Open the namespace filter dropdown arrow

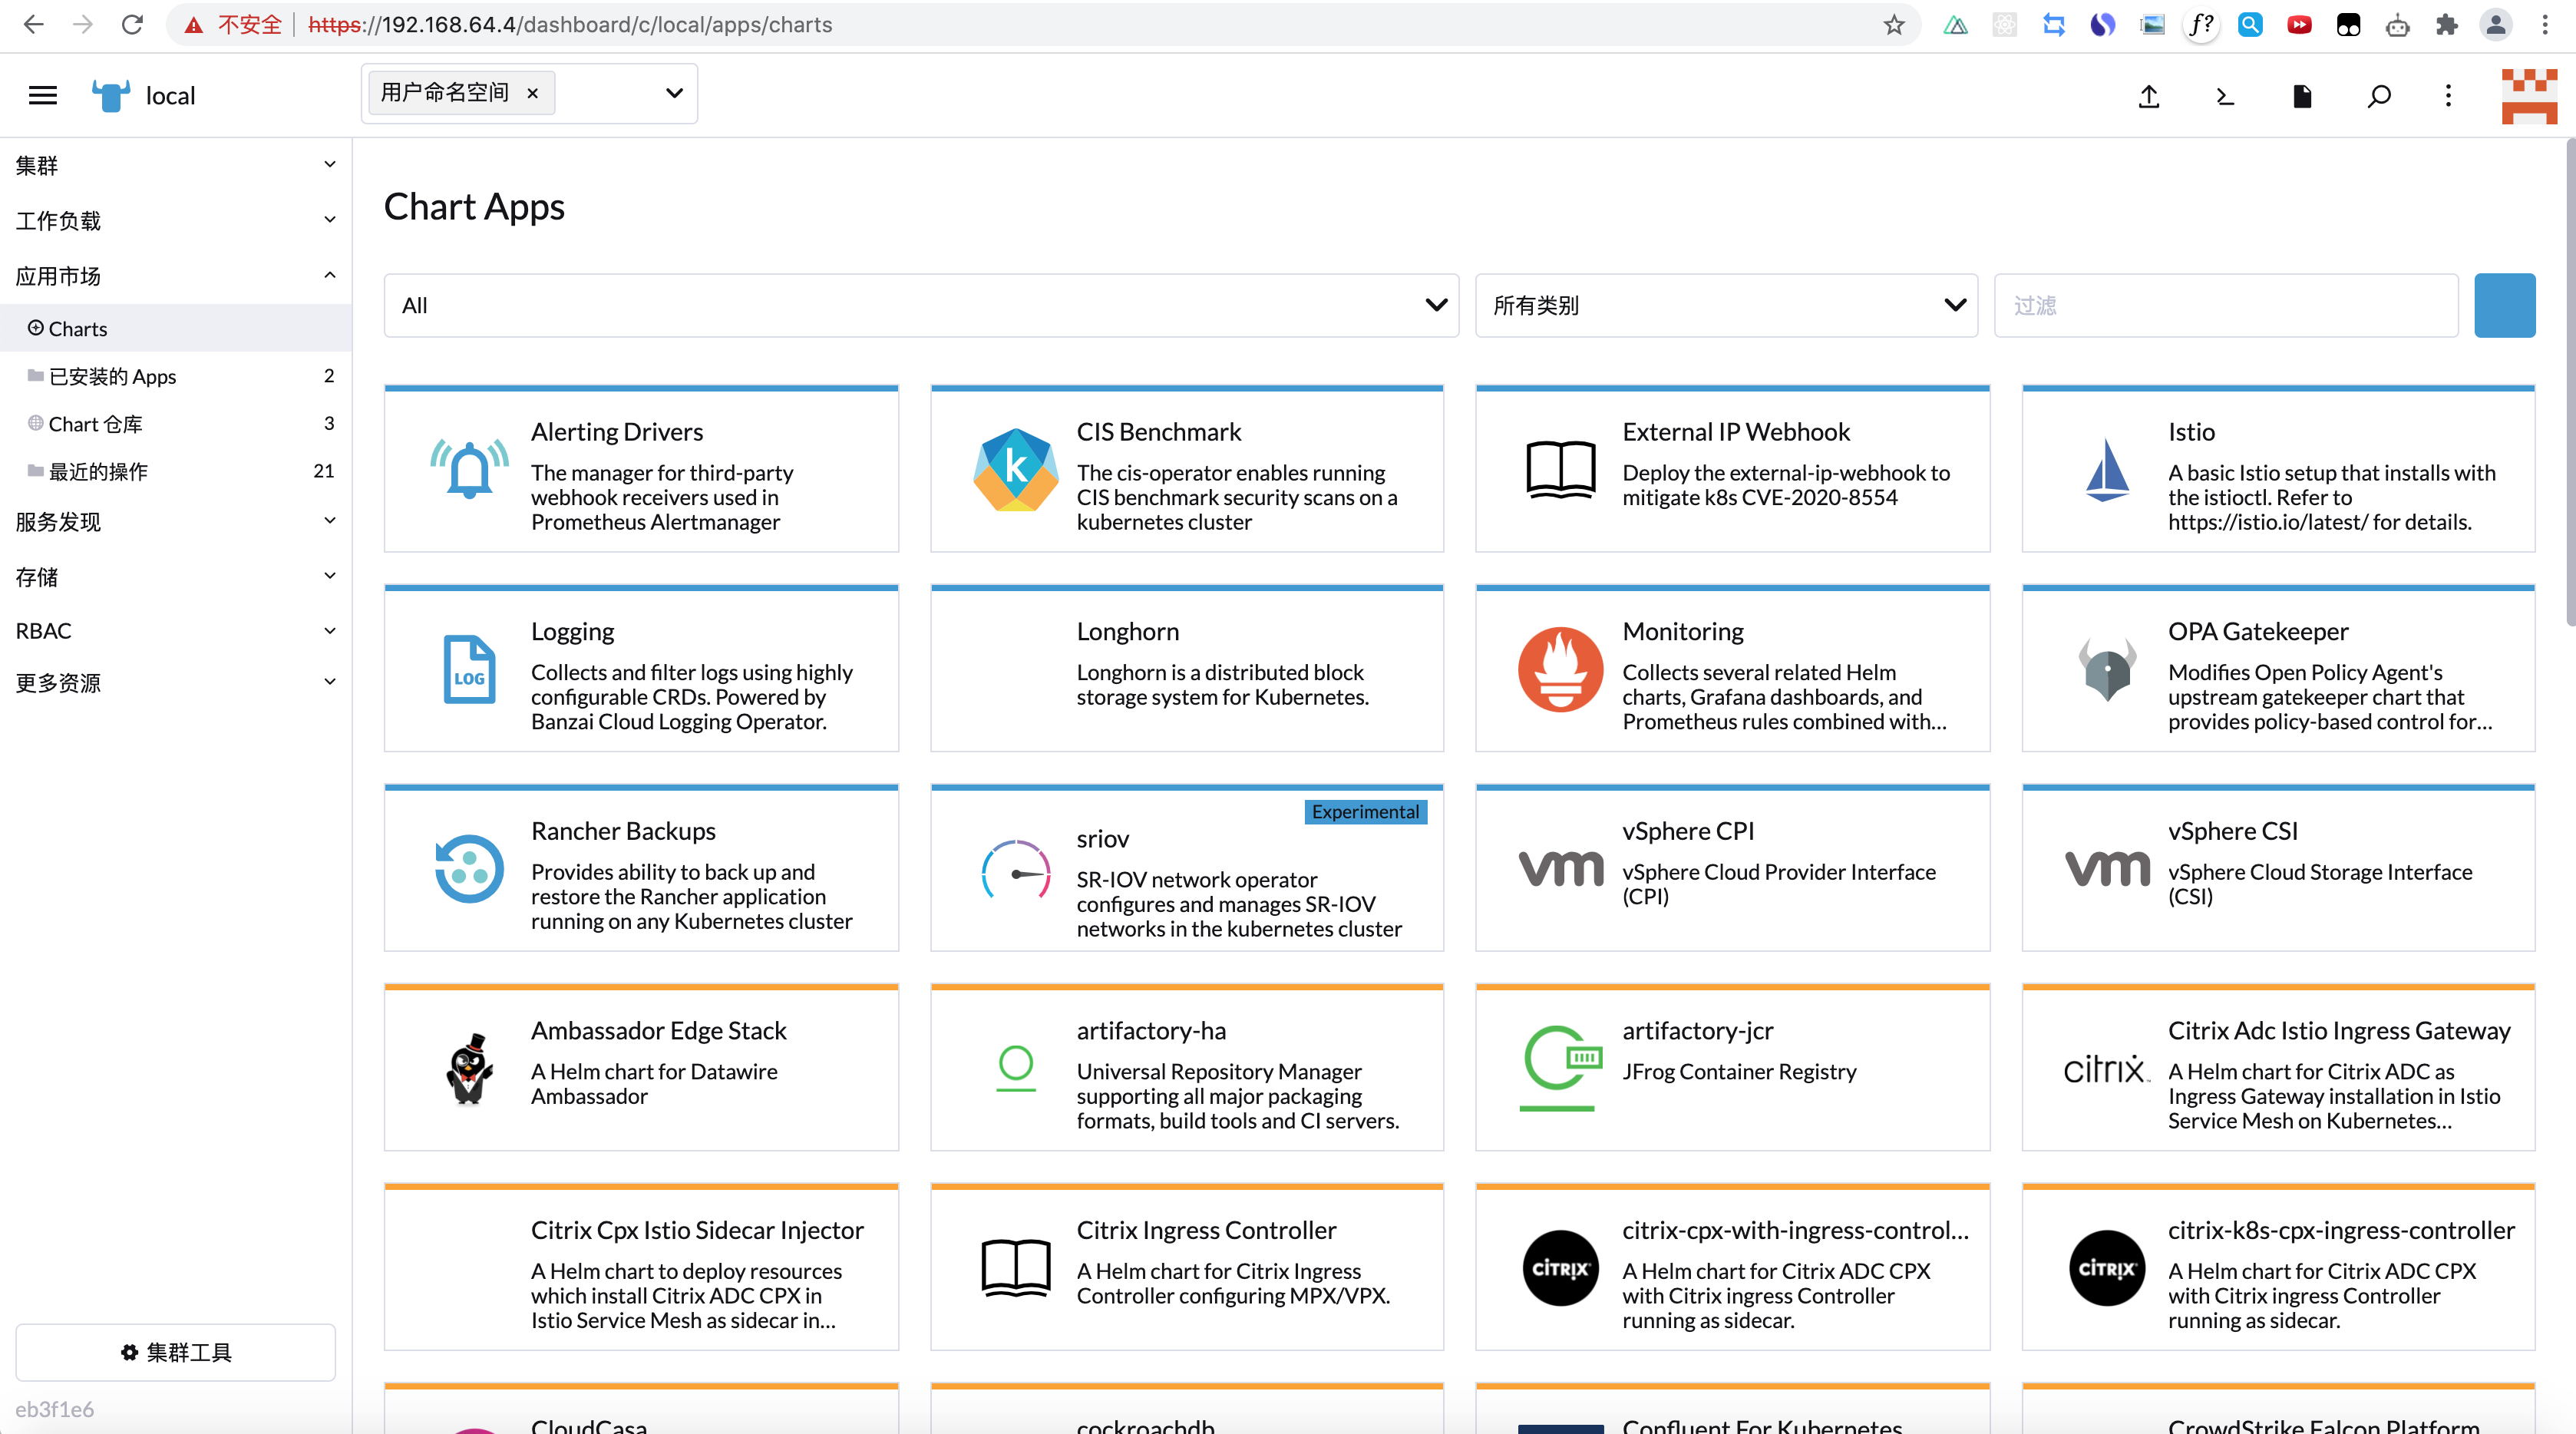pos(674,93)
